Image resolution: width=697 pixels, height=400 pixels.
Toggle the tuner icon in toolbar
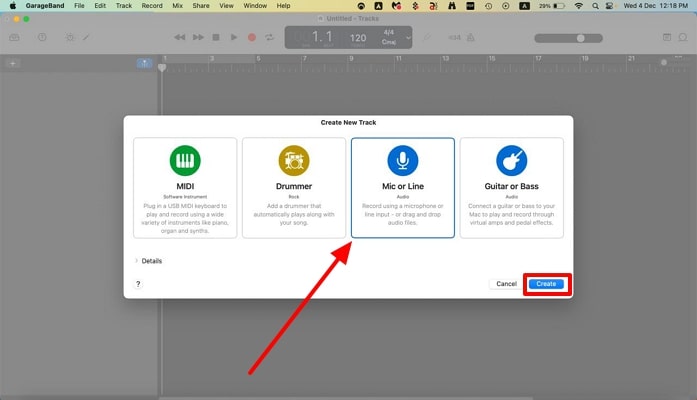(427, 37)
